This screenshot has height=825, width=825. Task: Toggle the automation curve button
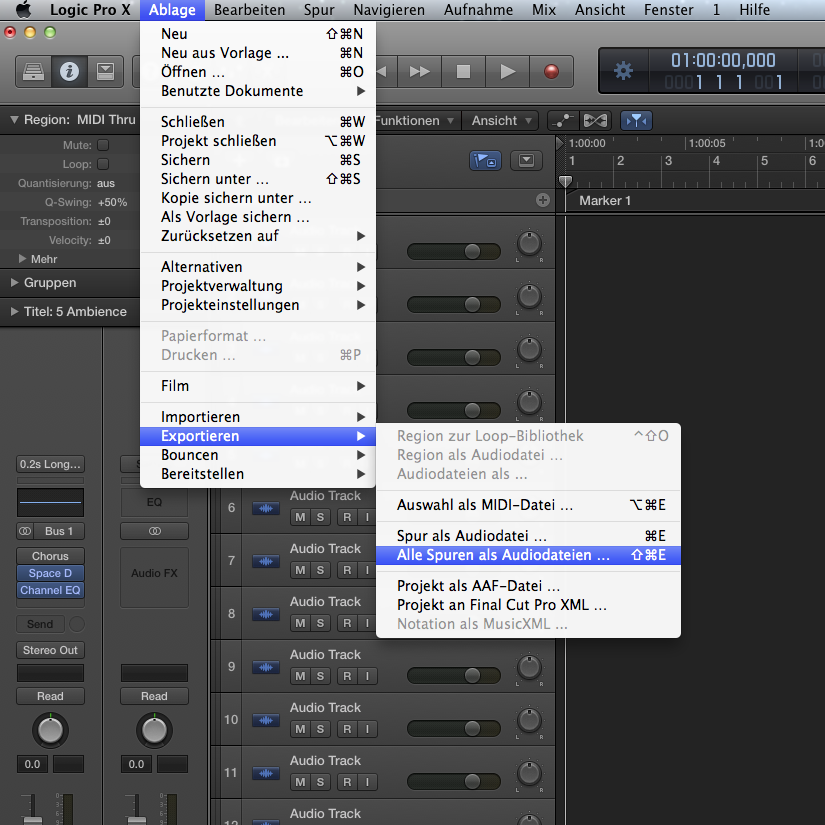562,120
